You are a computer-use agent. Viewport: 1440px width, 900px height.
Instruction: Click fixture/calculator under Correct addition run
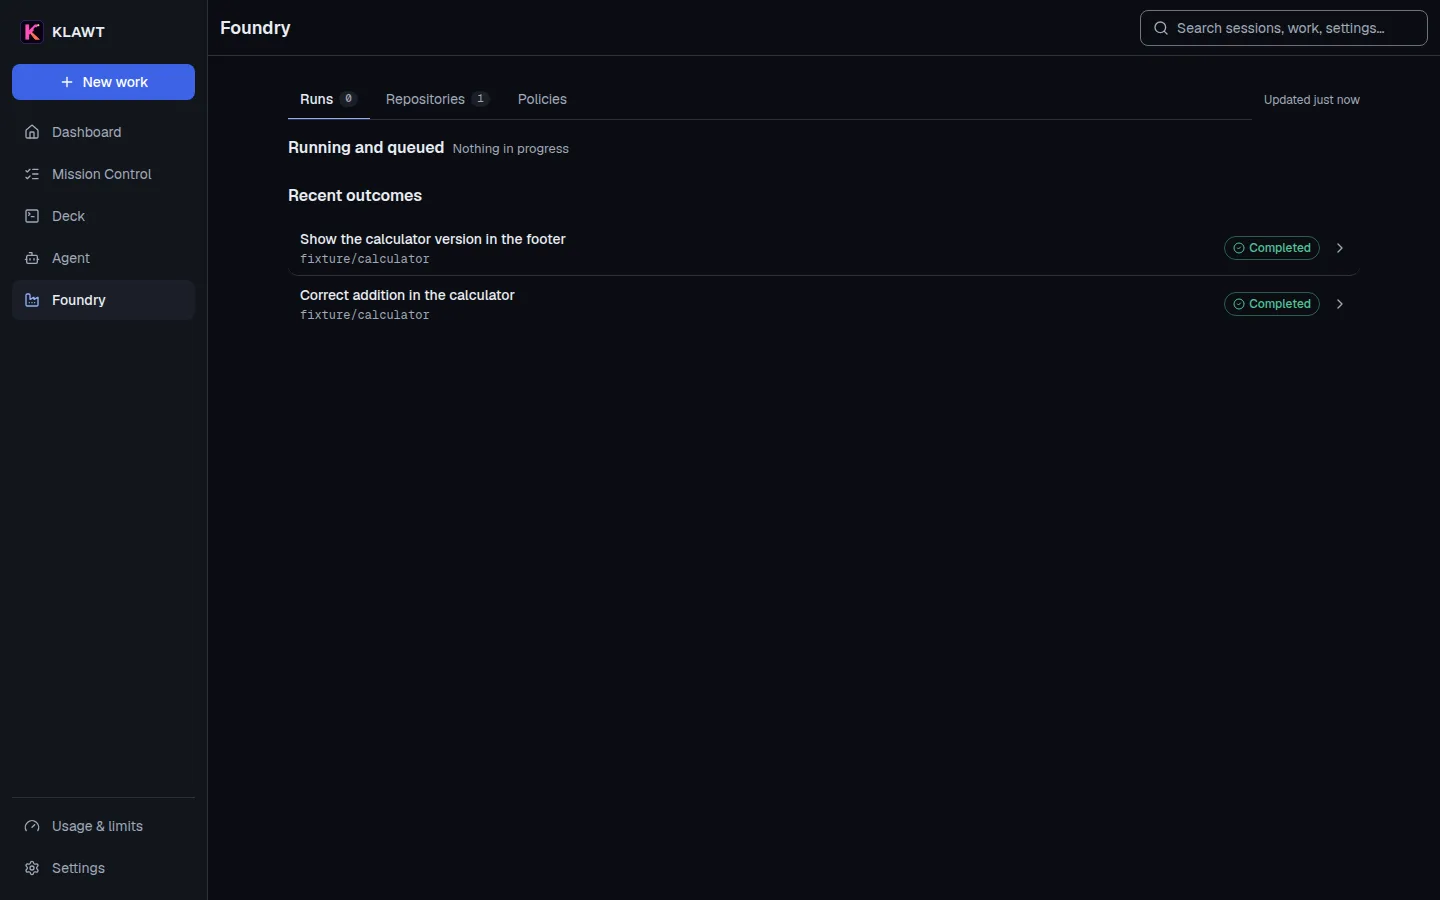click(x=365, y=315)
